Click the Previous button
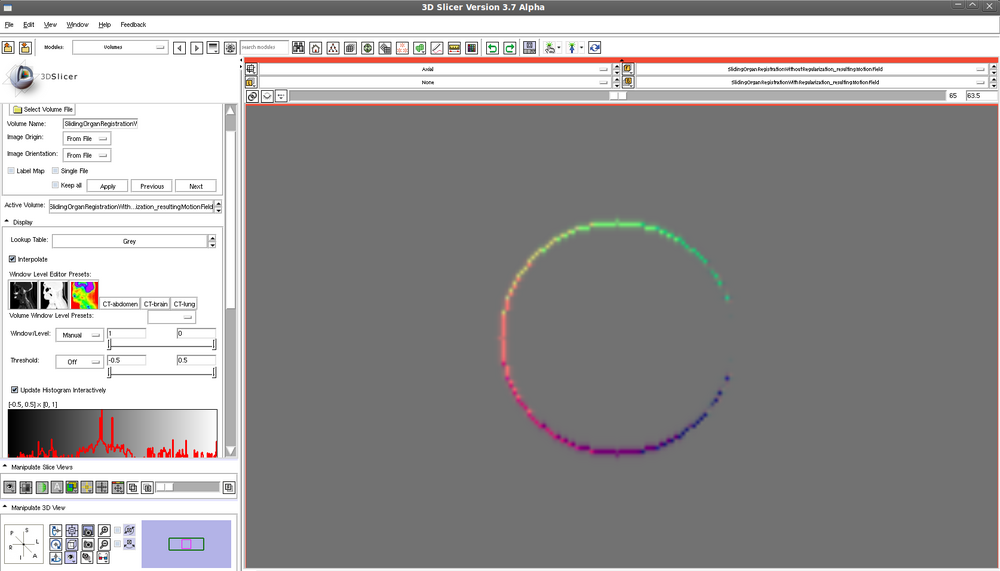This screenshot has height=571, width=1000. coord(152,186)
